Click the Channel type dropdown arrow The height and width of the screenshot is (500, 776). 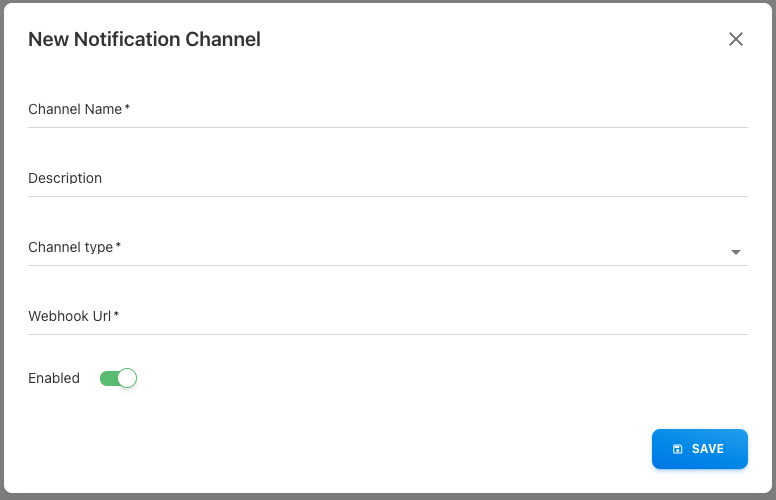(x=736, y=252)
